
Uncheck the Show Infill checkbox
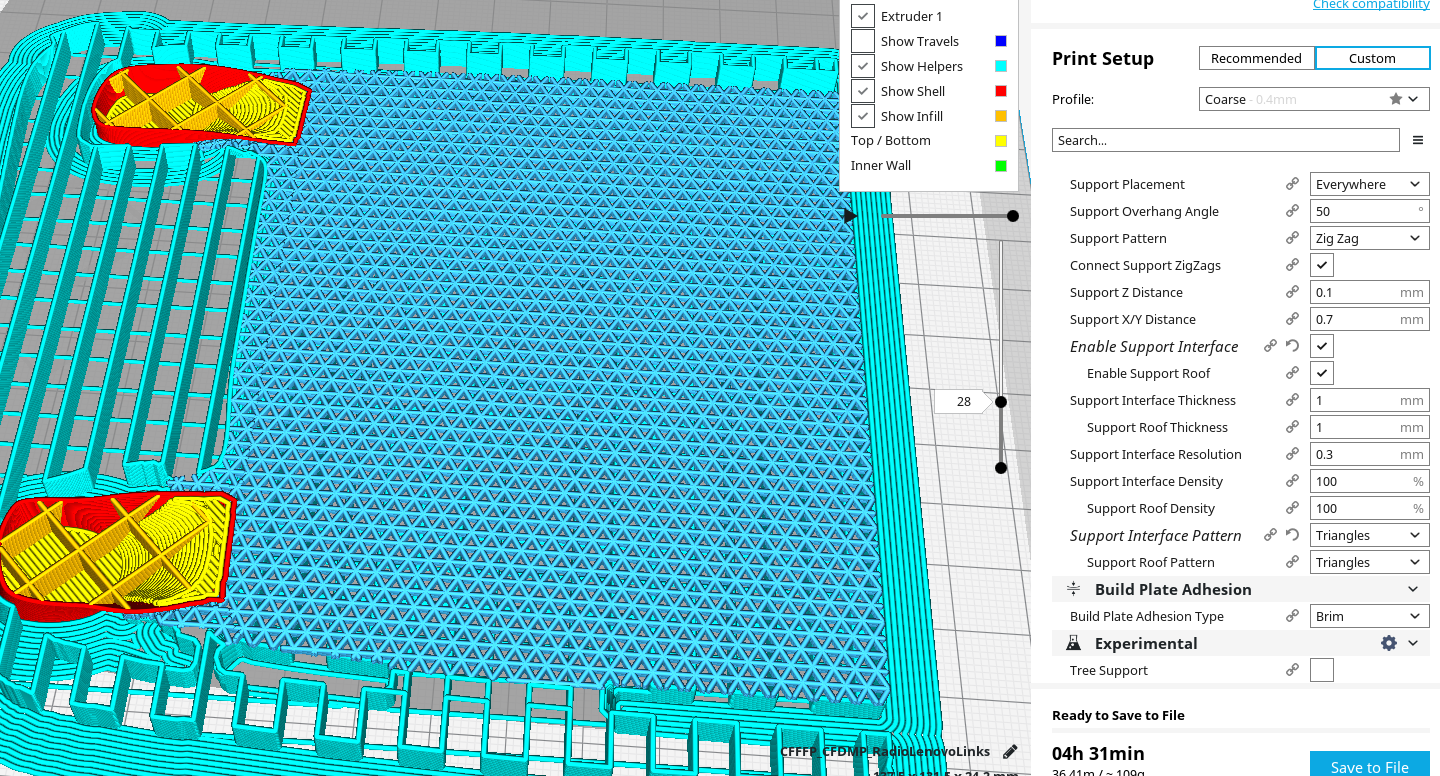click(863, 116)
